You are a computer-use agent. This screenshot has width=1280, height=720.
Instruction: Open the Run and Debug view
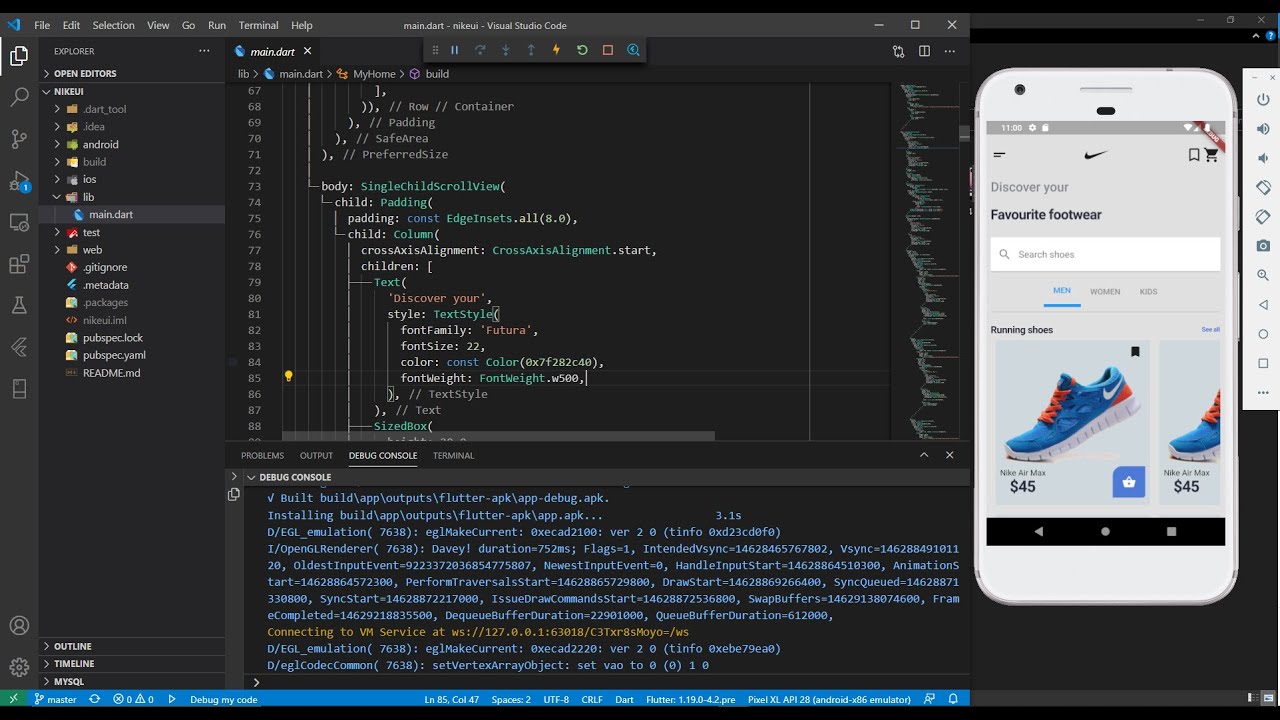click(x=19, y=181)
